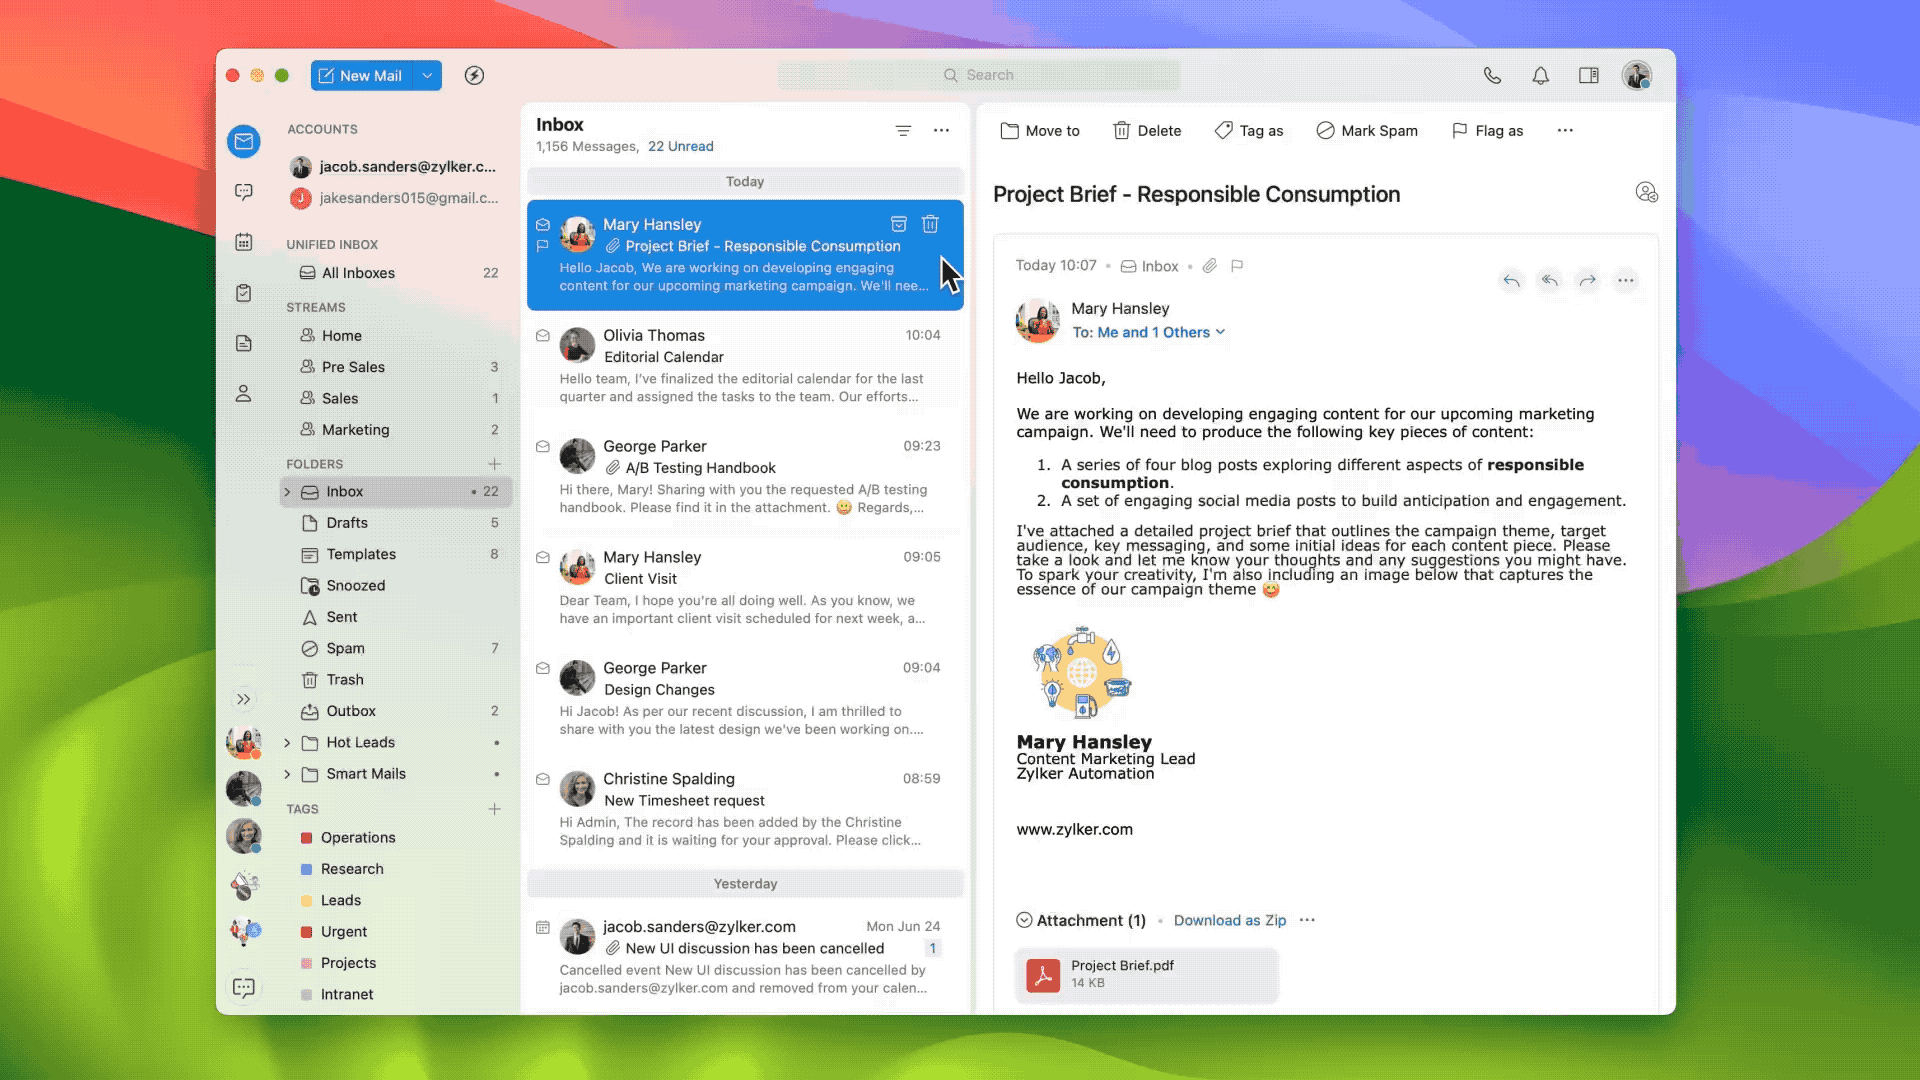Expand the Hot Leads folder
This screenshot has width=1920, height=1080.
[x=288, y=743]
